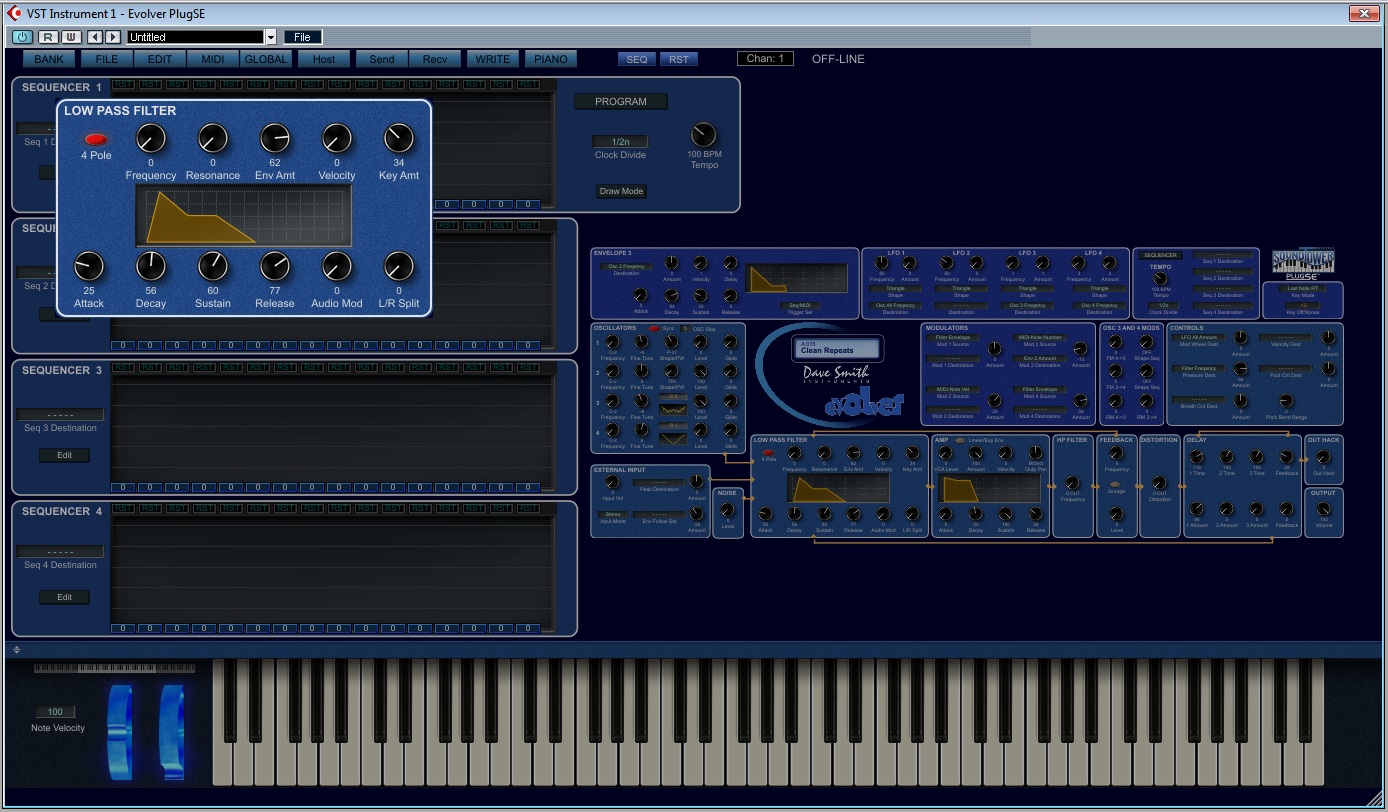The height and width of the screenshot is (812, 1388).
Task: Toggle the oscillator Sync red LED
Action: (655, 328)
